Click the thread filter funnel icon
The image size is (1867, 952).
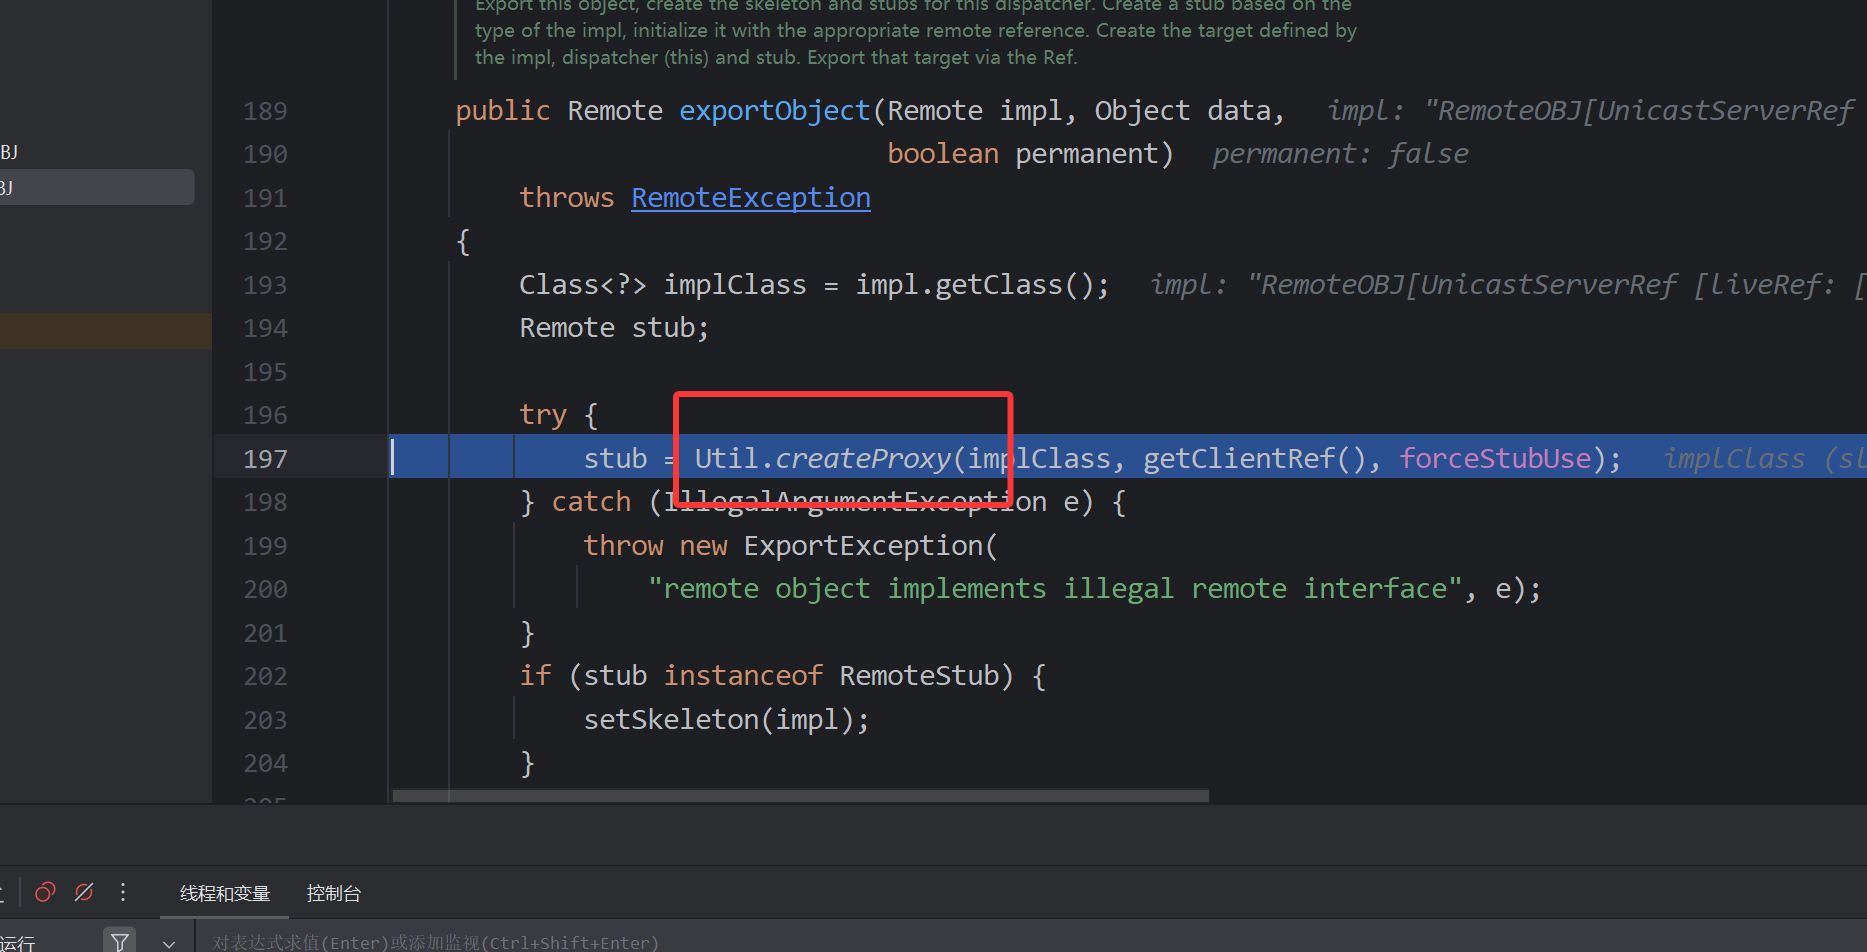coord(120,941)
